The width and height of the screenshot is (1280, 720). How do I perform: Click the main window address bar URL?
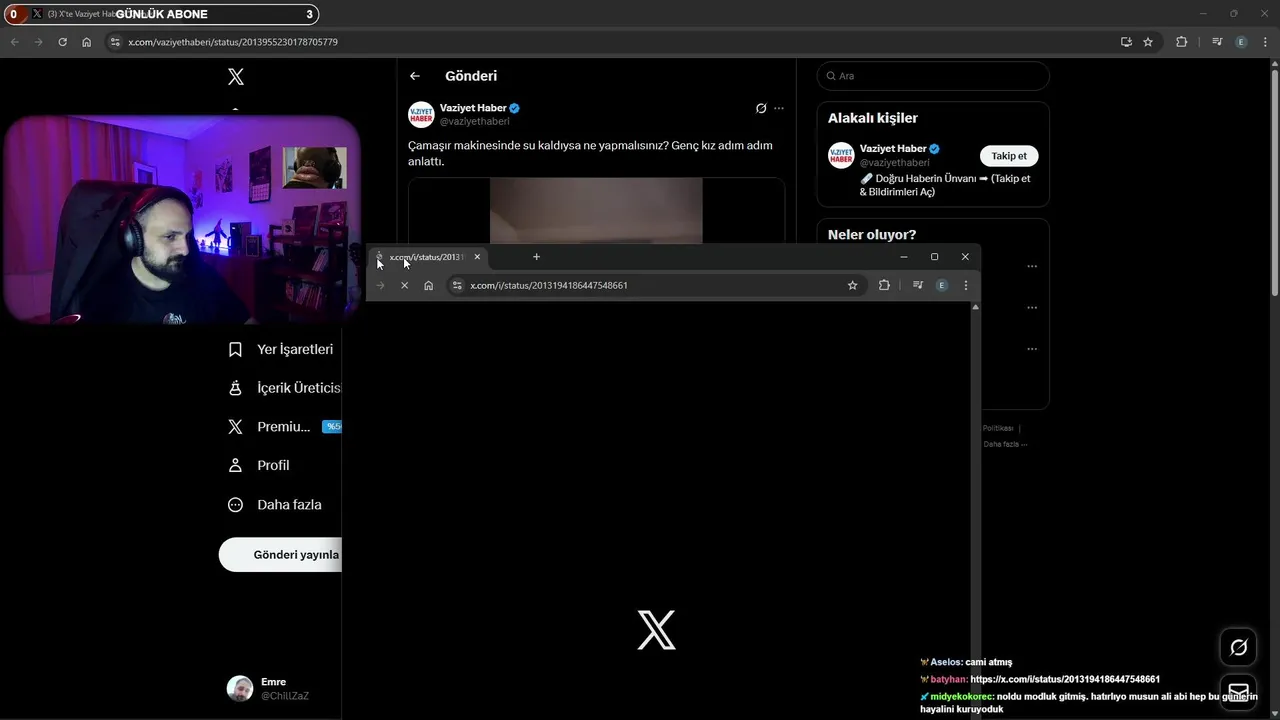(233, 42)
